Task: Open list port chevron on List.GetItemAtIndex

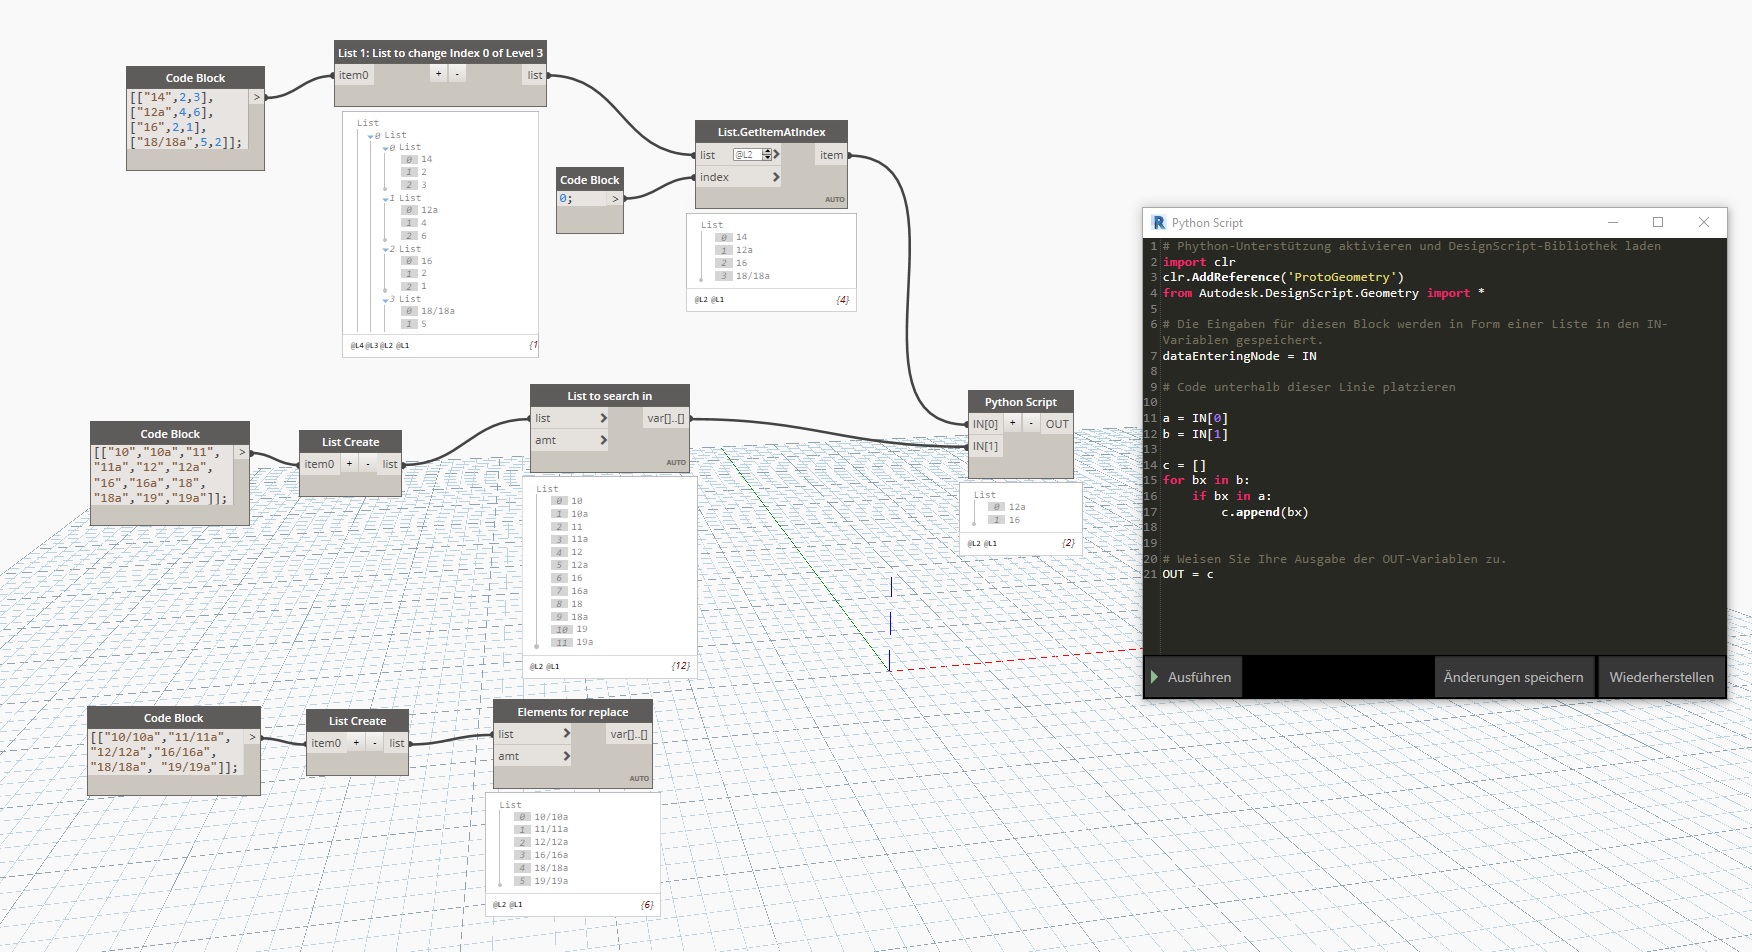Action: click(777, 154)
